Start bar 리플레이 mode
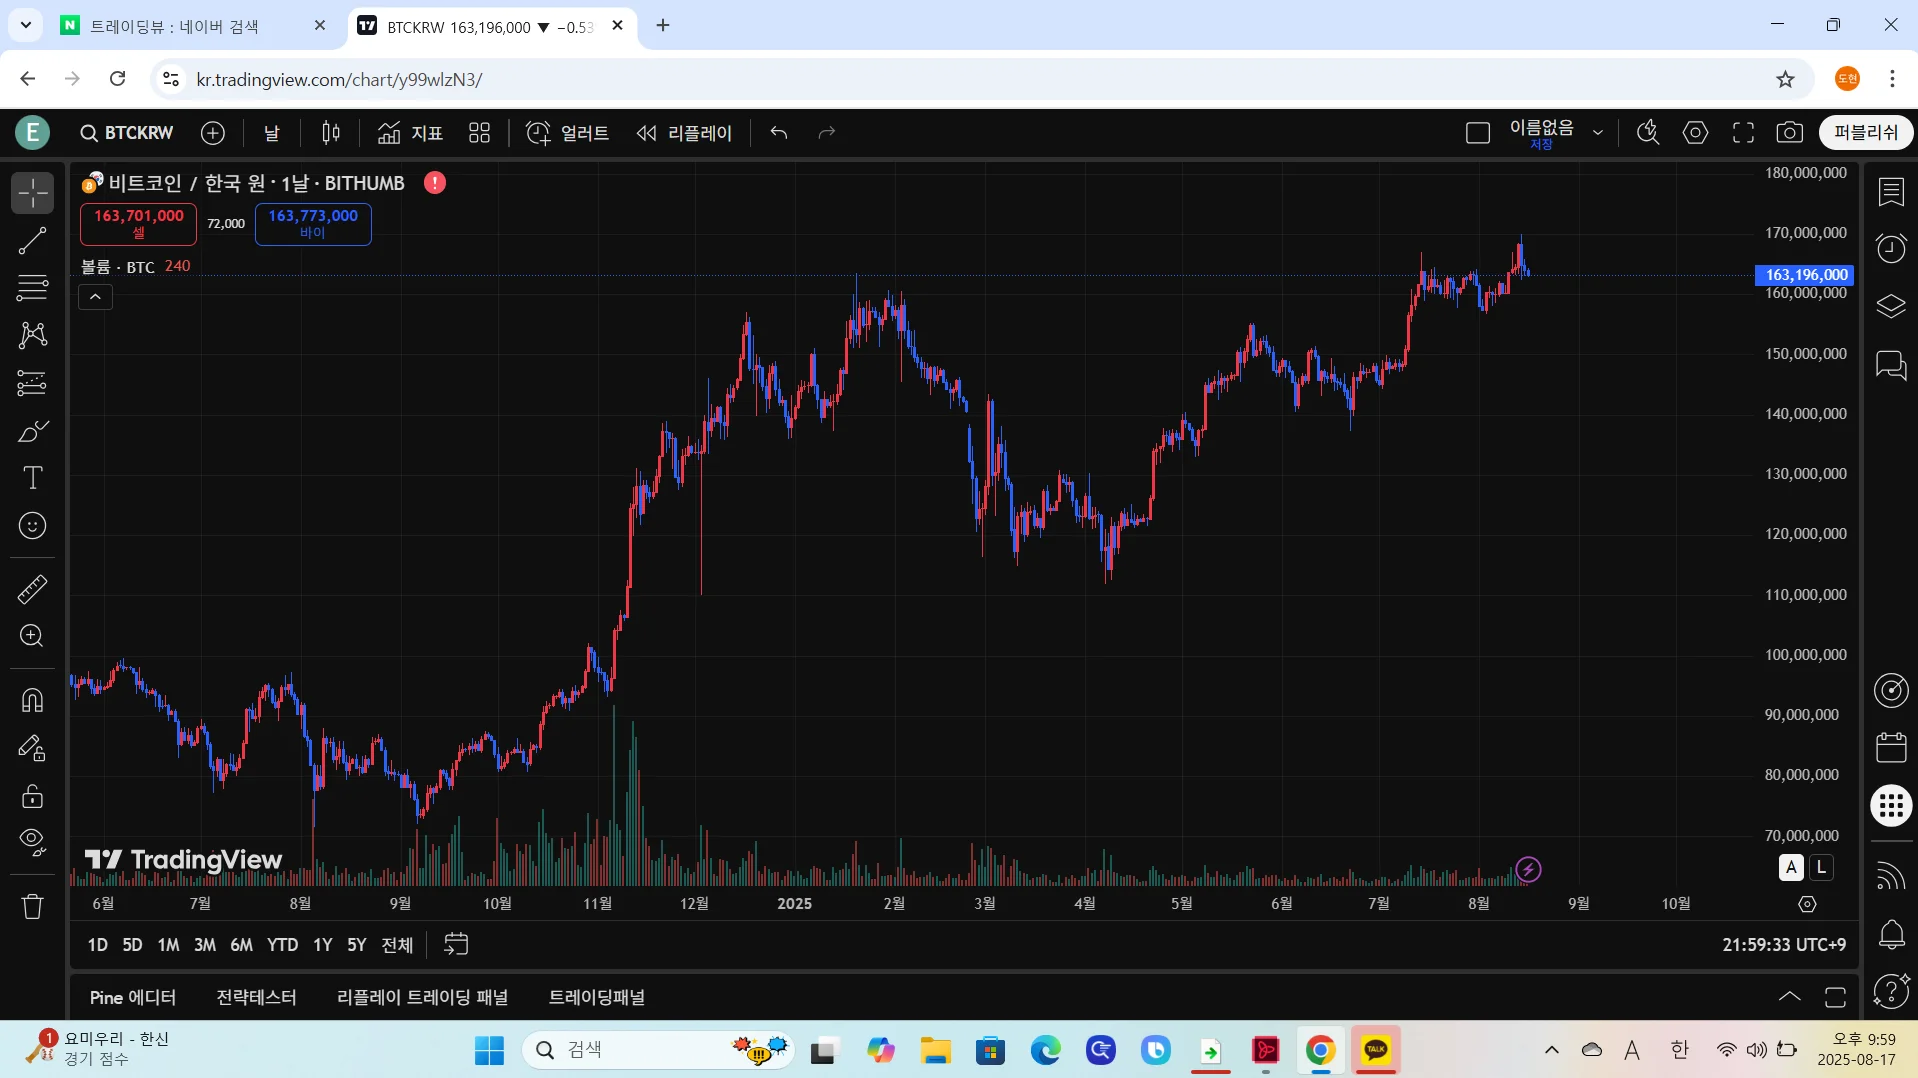This screenshot has height=1078, width=1918. click(685, 133)
